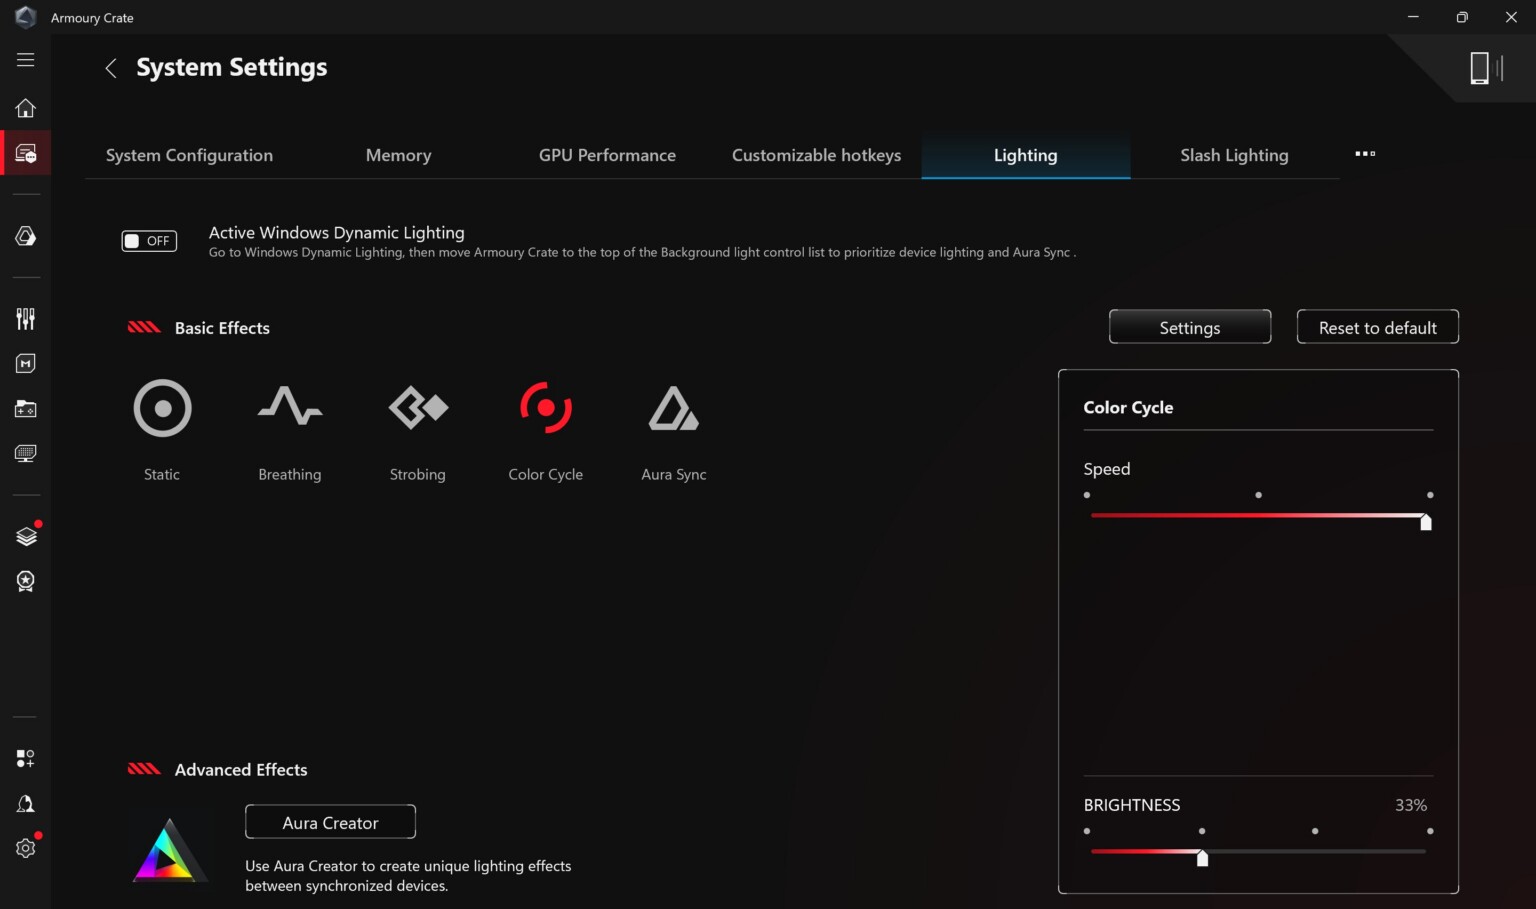Select the Lighting tab
This screenshot has height=909, width=1536.
(1026, 155)
